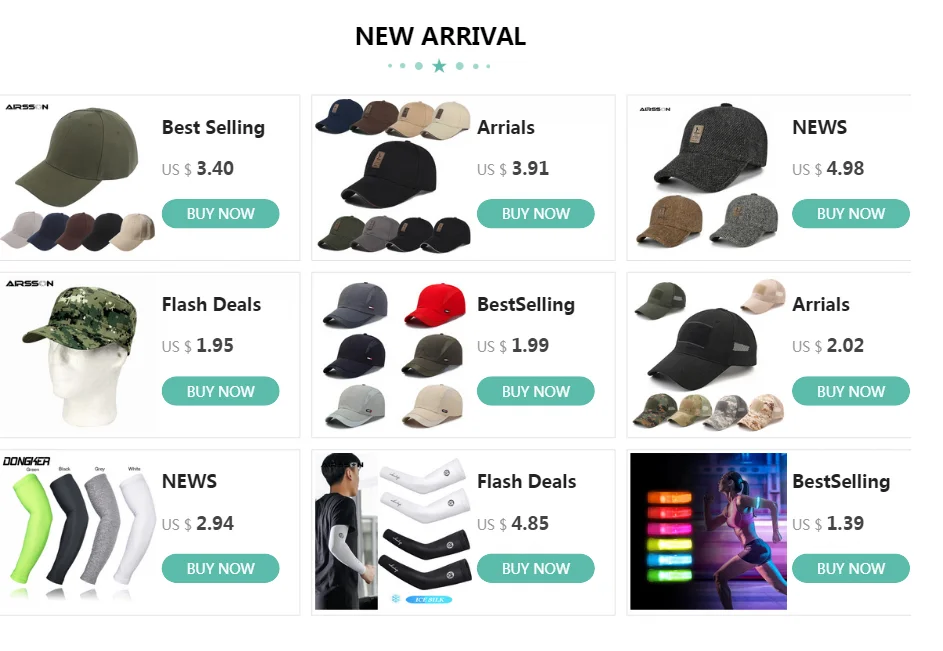Click BUY NOW for the $1.95 camo cap
This screenshot has height=651, width=943.
(x=220, y=391)
